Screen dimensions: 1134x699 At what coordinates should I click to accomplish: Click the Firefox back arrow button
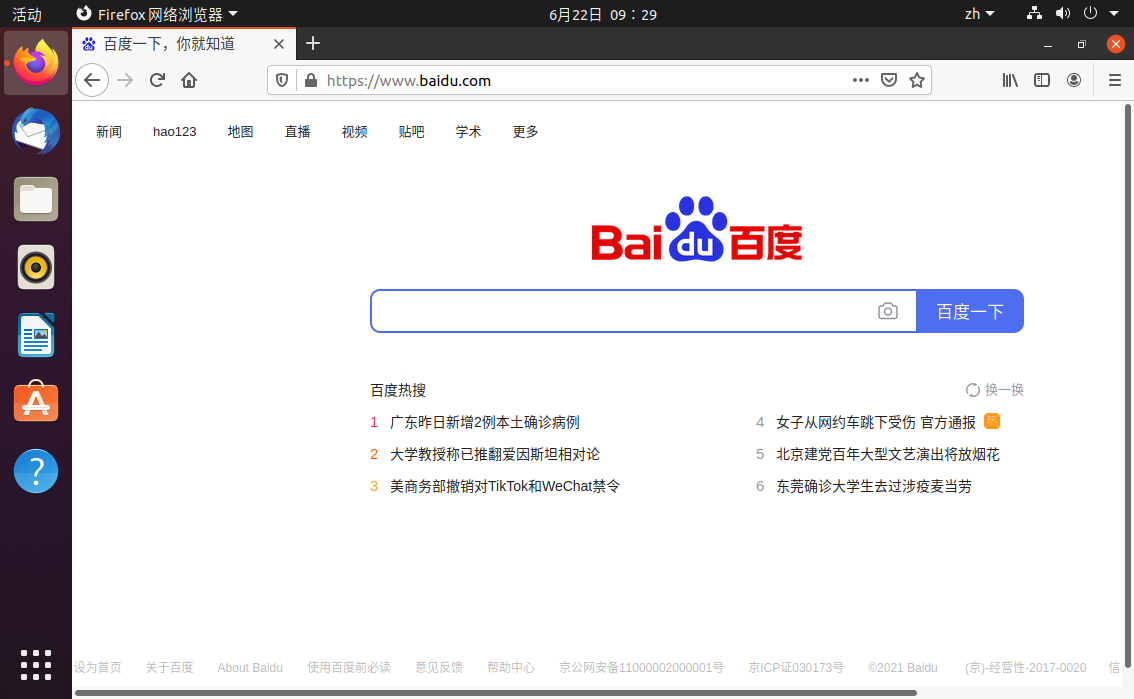click(x=92, y=80)
